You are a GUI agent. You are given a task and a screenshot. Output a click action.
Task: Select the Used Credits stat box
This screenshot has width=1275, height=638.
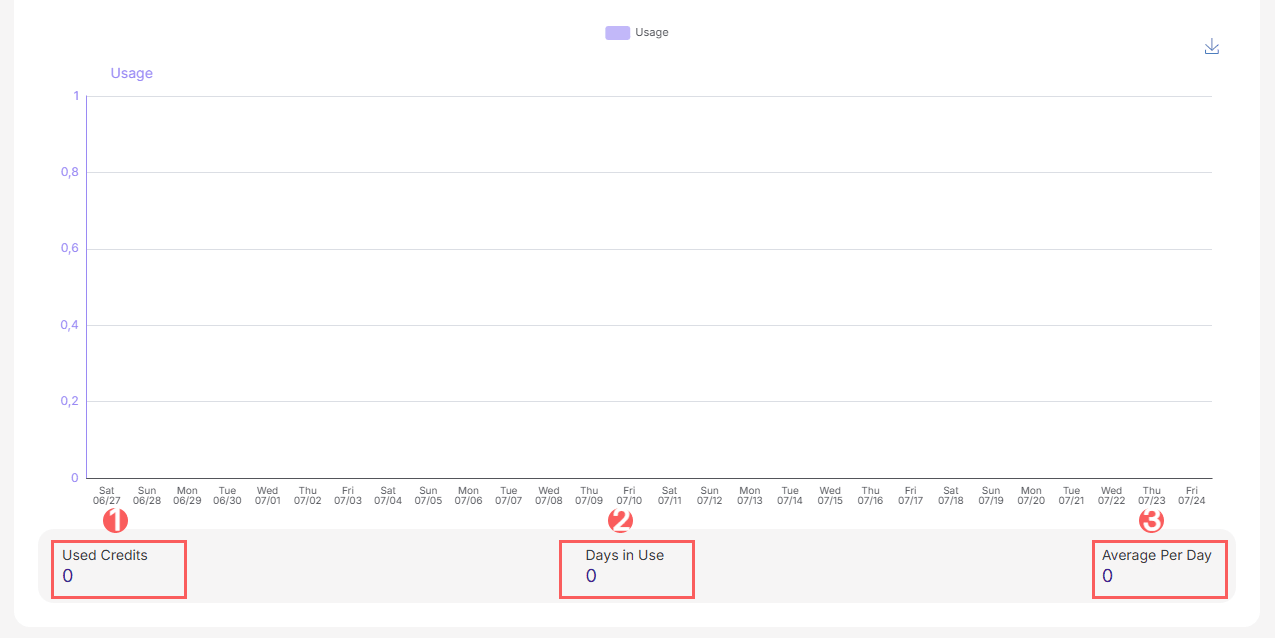pyautogui.click(x=119, y=568)
